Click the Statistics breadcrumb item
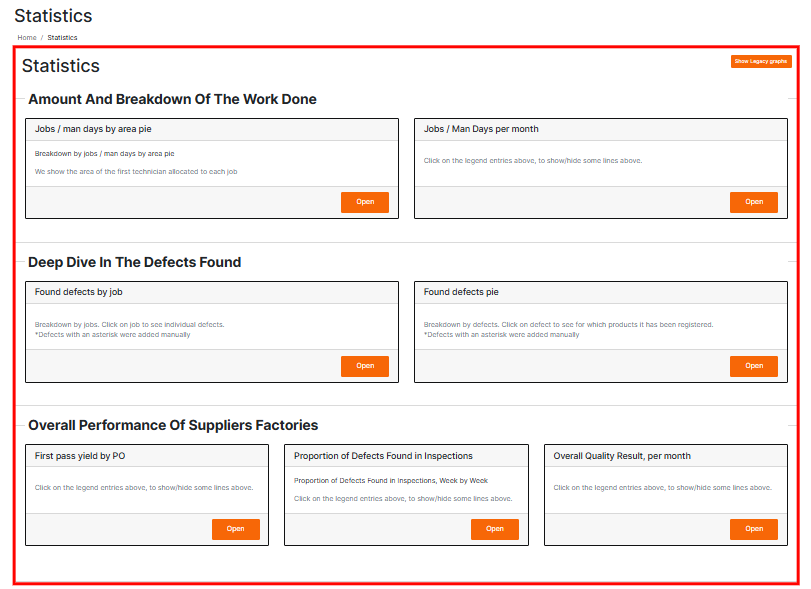This screenshot has width=811, height=589. tap(62, 38)
